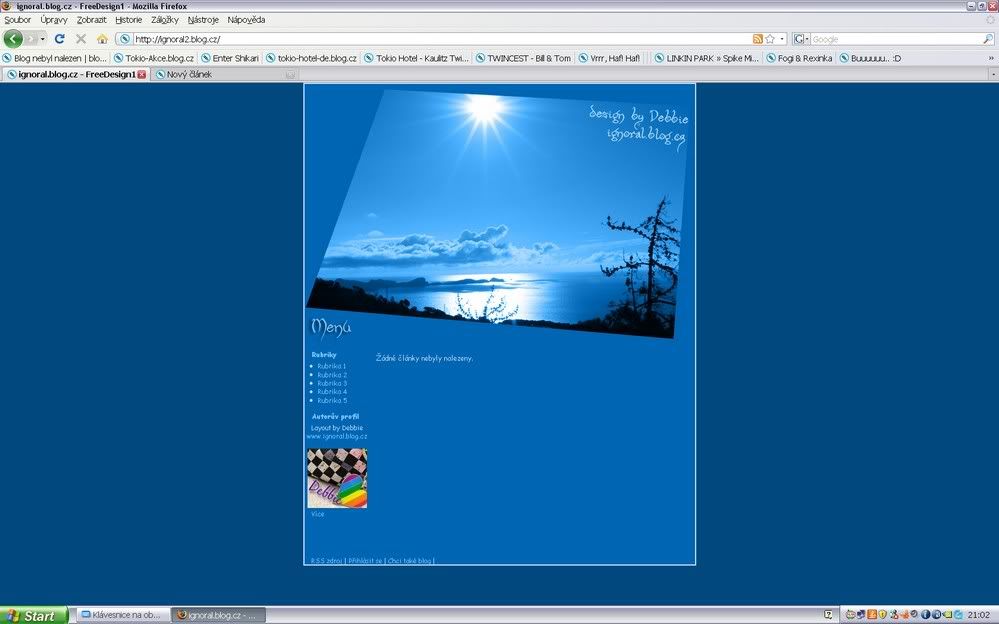The width and height of the screenshot is (999, 624).
Task: Go to the Home page icon
Action: [x=102, y=39]
